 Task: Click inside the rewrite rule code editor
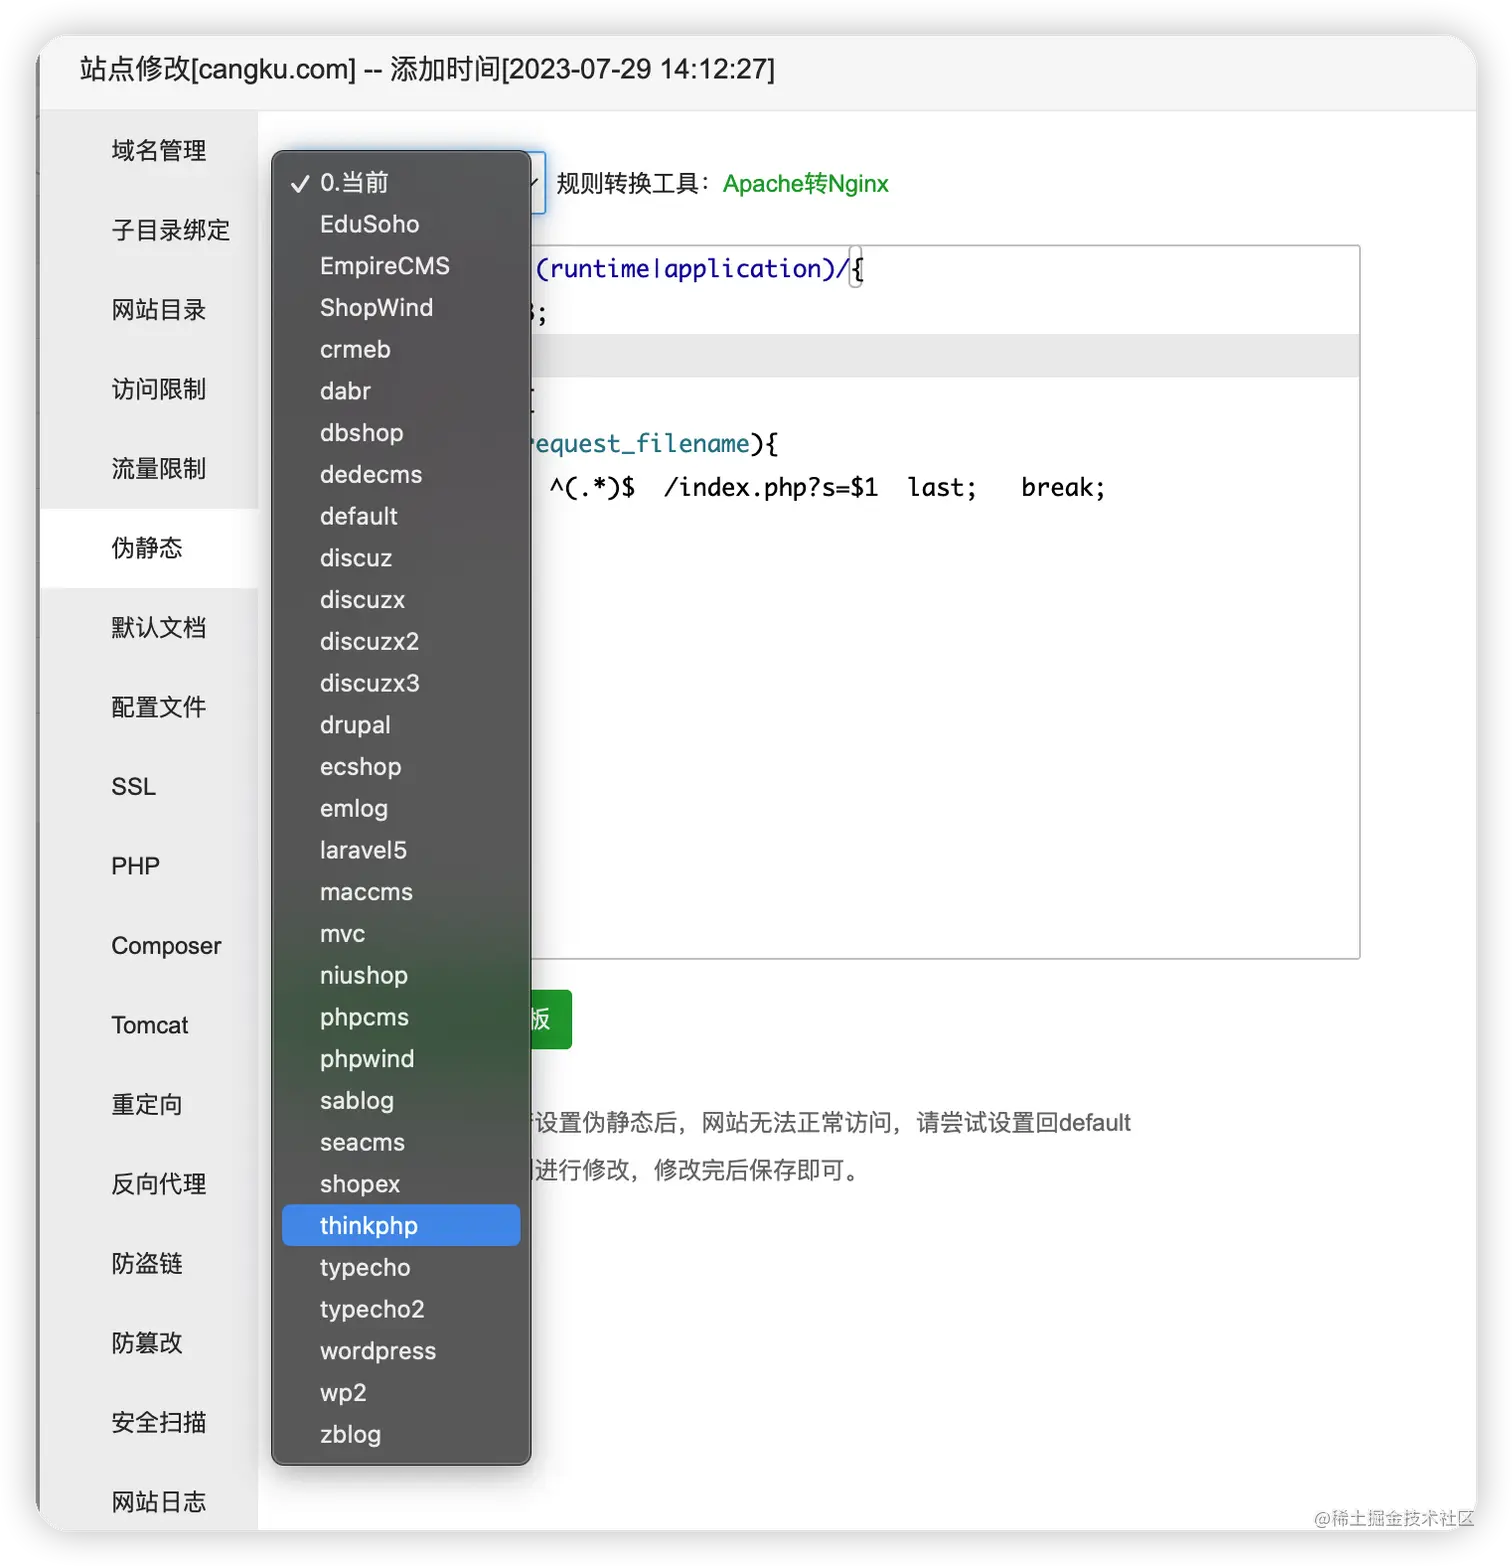[x=944, y=602]
